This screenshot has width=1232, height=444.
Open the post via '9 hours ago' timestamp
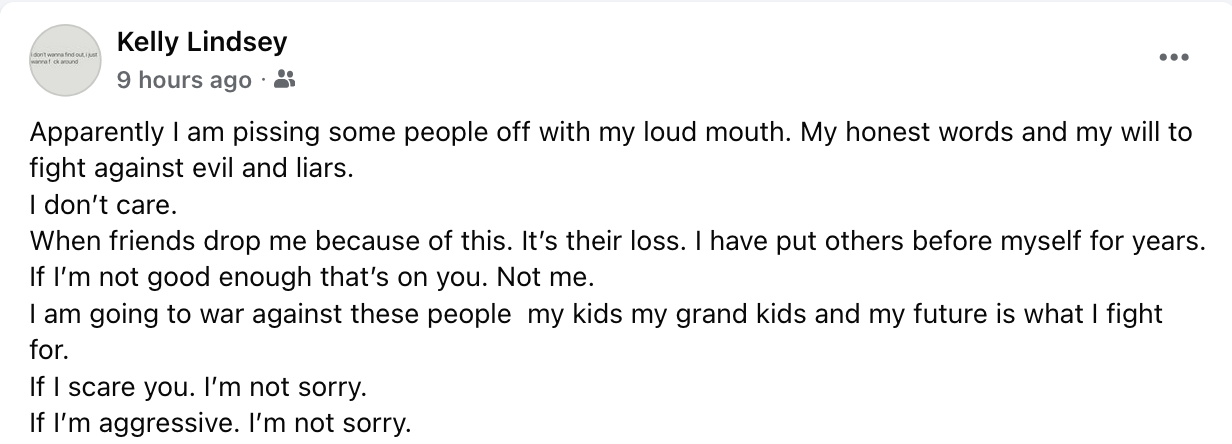[184, 80]
